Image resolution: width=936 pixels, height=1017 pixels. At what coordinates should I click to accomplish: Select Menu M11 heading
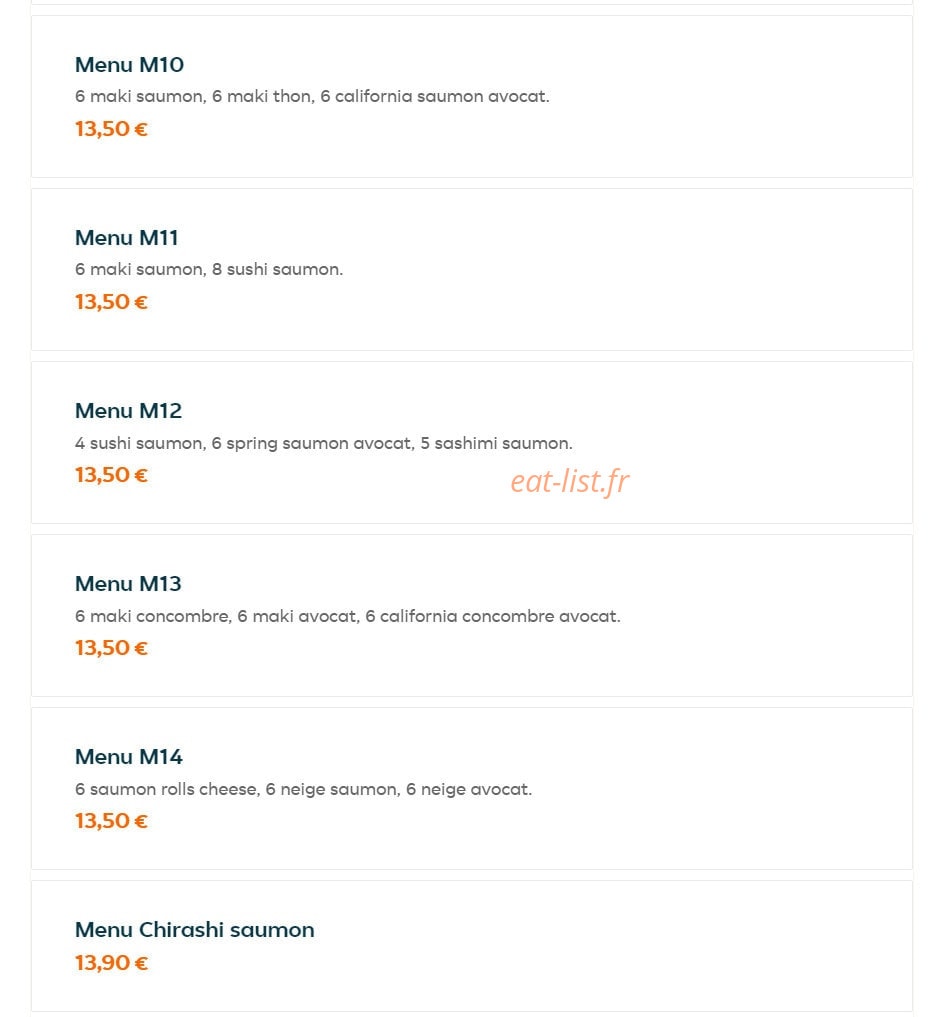[126, 238]
